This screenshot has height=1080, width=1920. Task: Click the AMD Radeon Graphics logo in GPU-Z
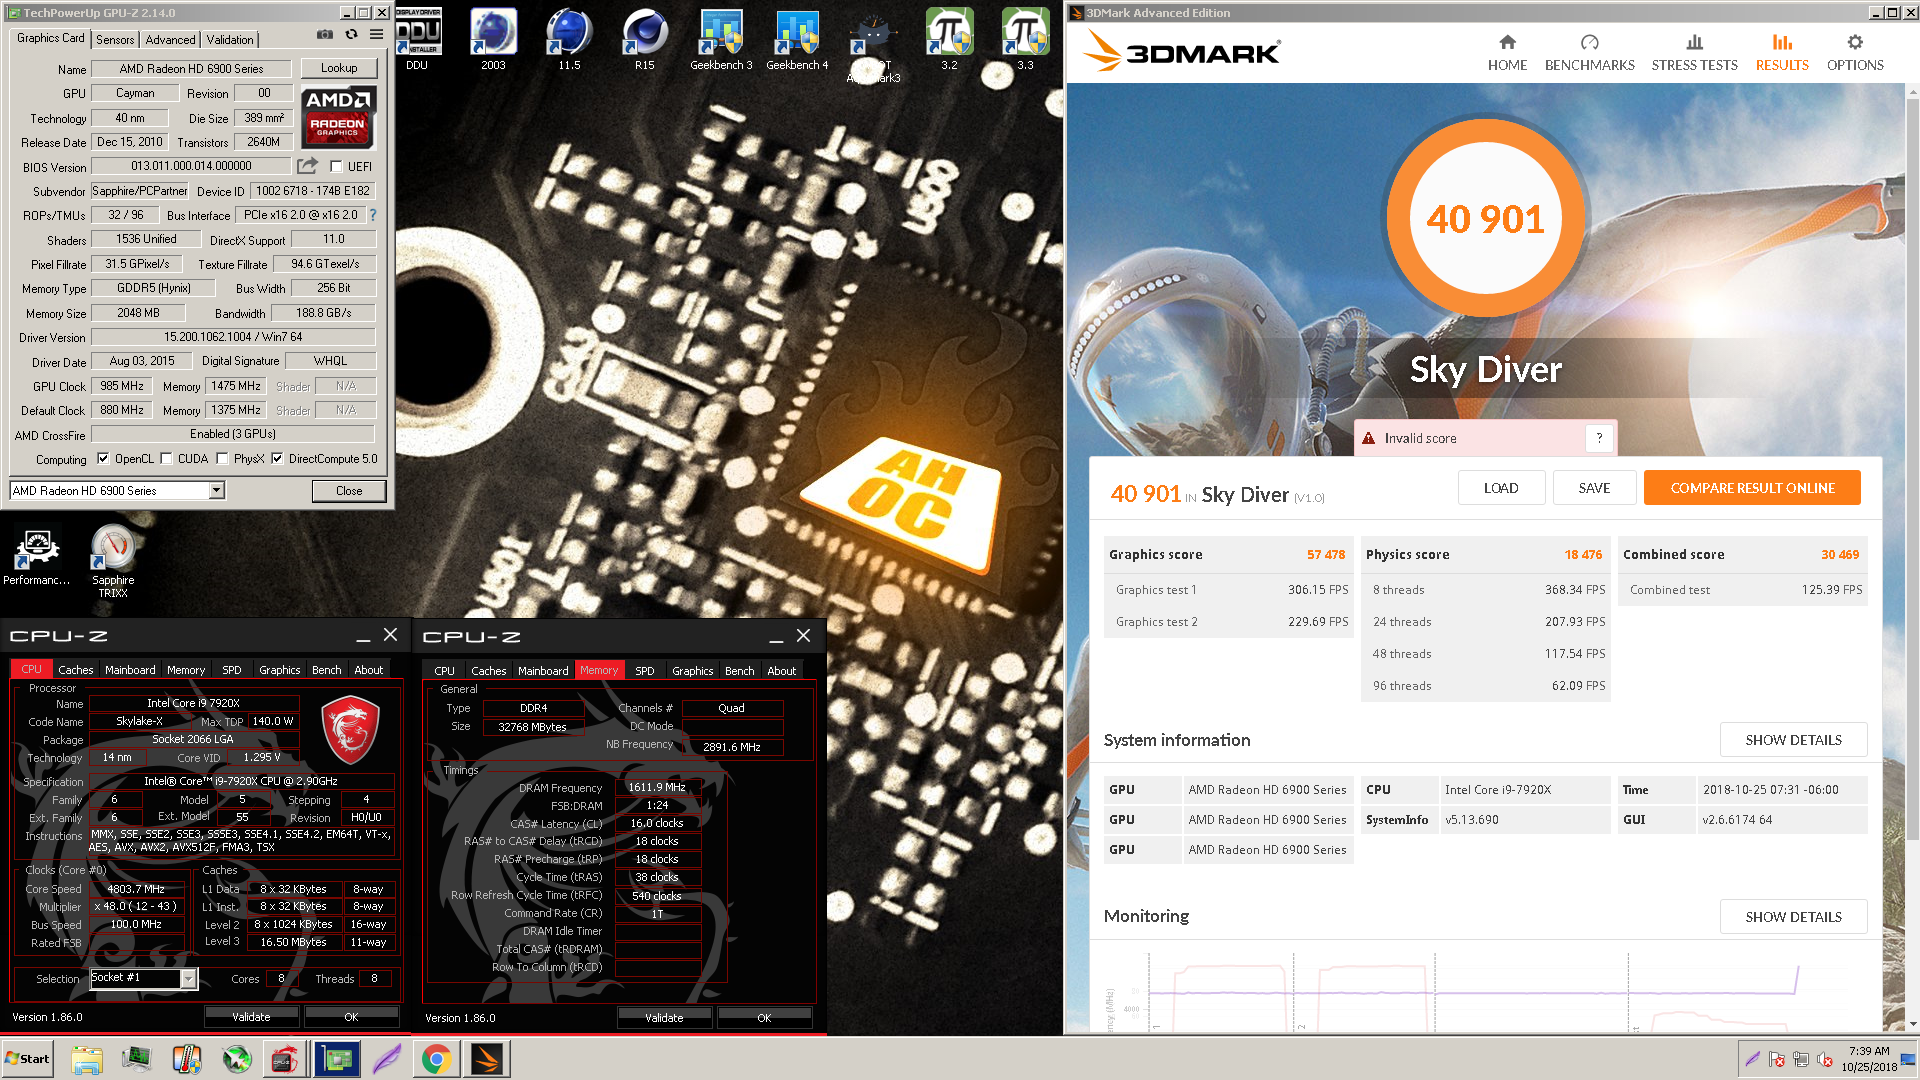pyautogui.click(x=338, y=117)
